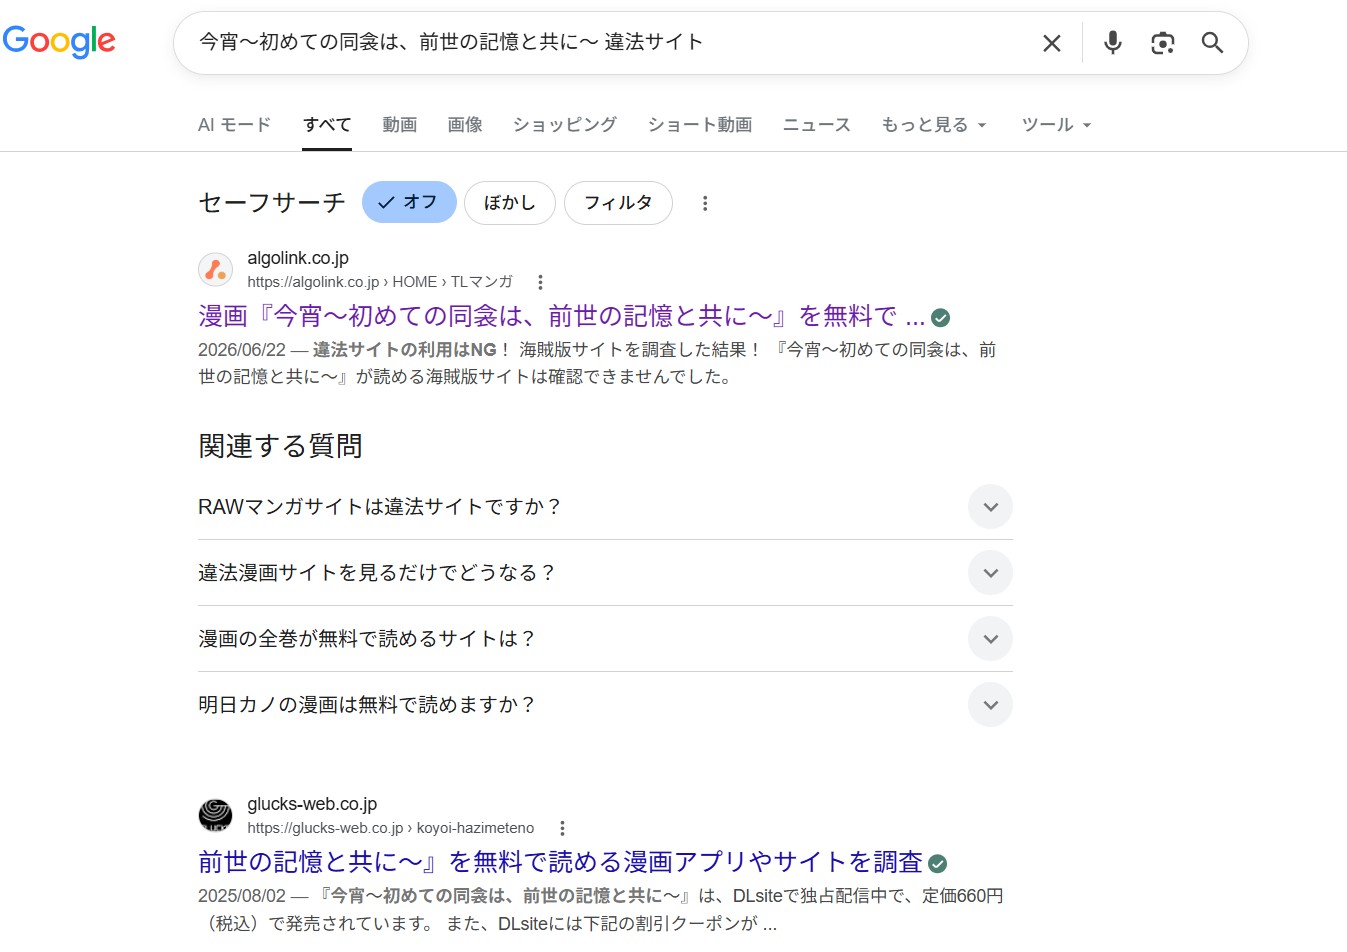
Task: Click the 関連する質問 heading
Action: point(280,446)
